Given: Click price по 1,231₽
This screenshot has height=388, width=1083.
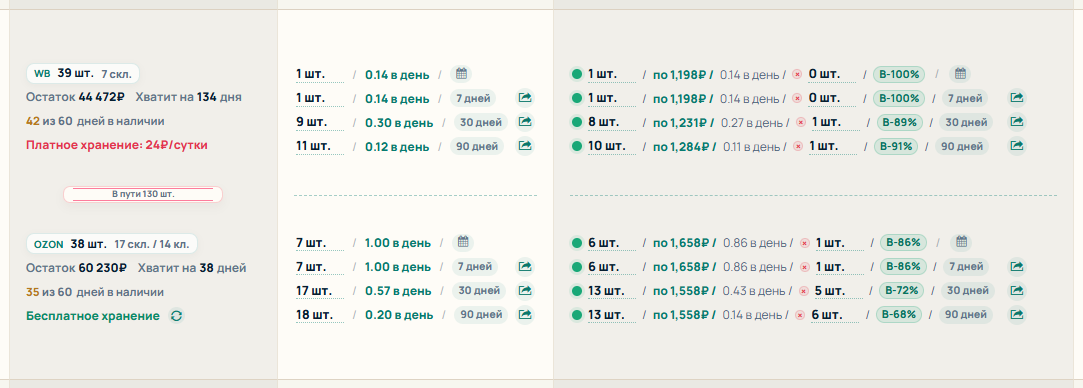Looking at the screenshot, I should click(x=682, y=122).
